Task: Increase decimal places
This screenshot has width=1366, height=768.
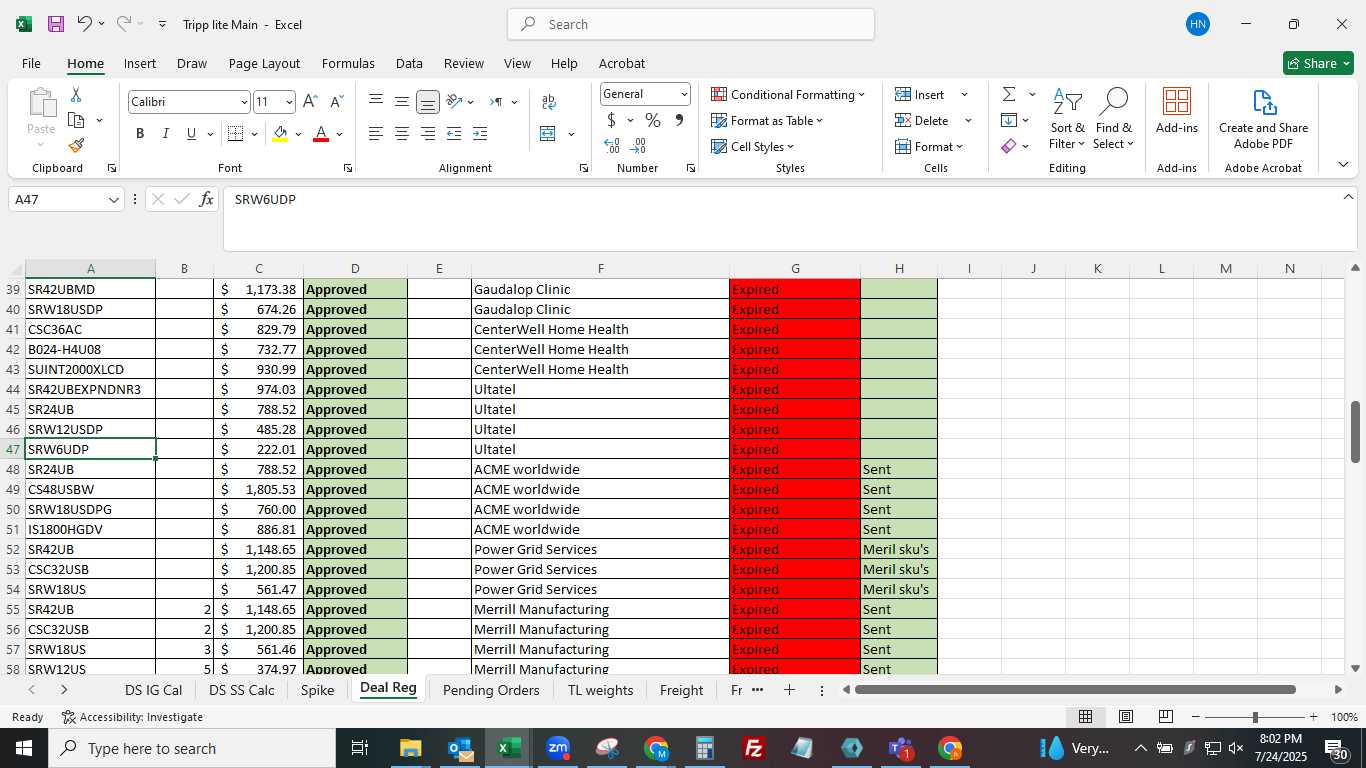Action: [x=612, y=146]
